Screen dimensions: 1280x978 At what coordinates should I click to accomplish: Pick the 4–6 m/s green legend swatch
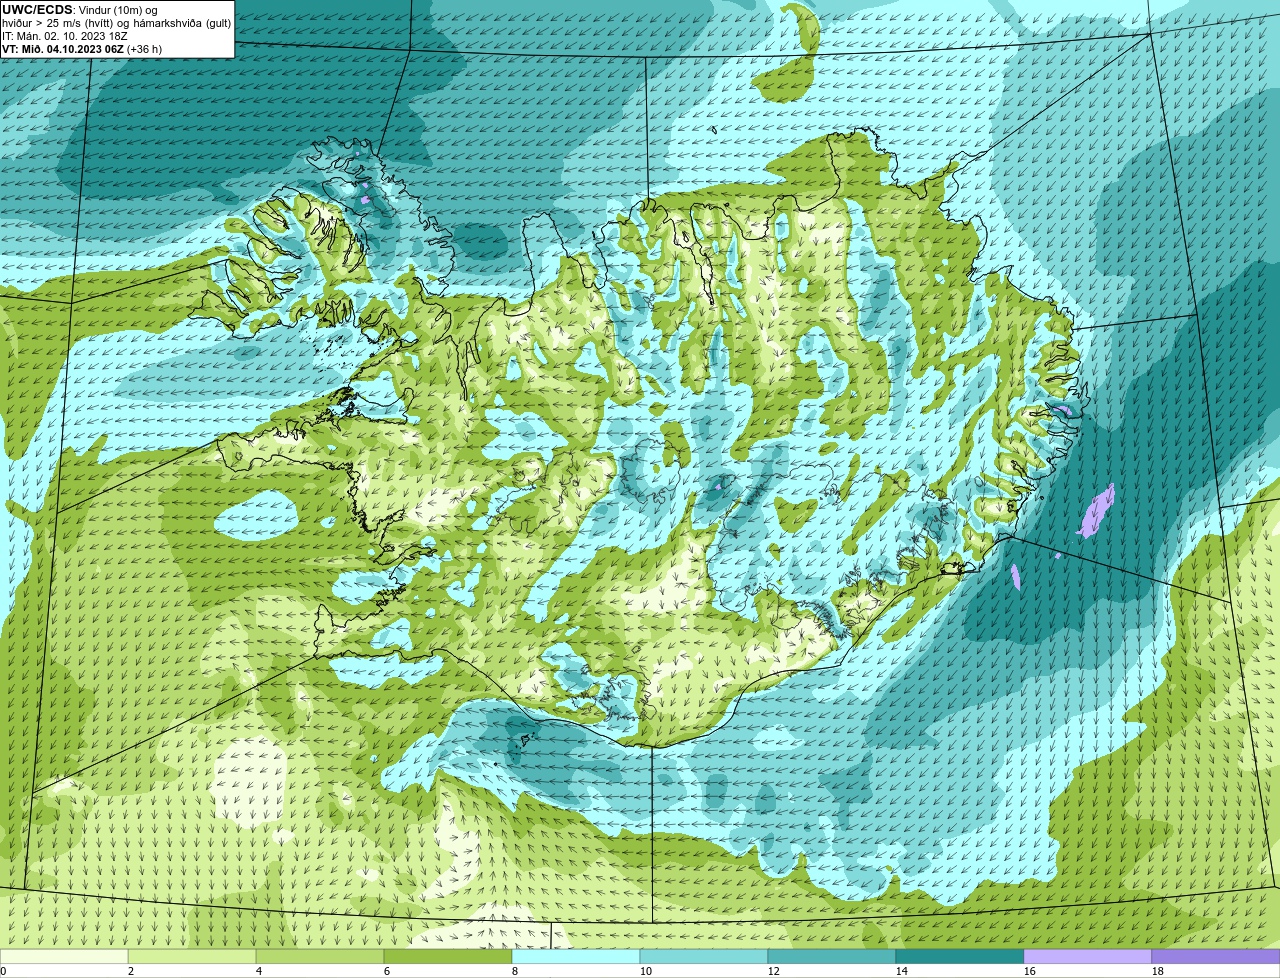coord(320,957)
